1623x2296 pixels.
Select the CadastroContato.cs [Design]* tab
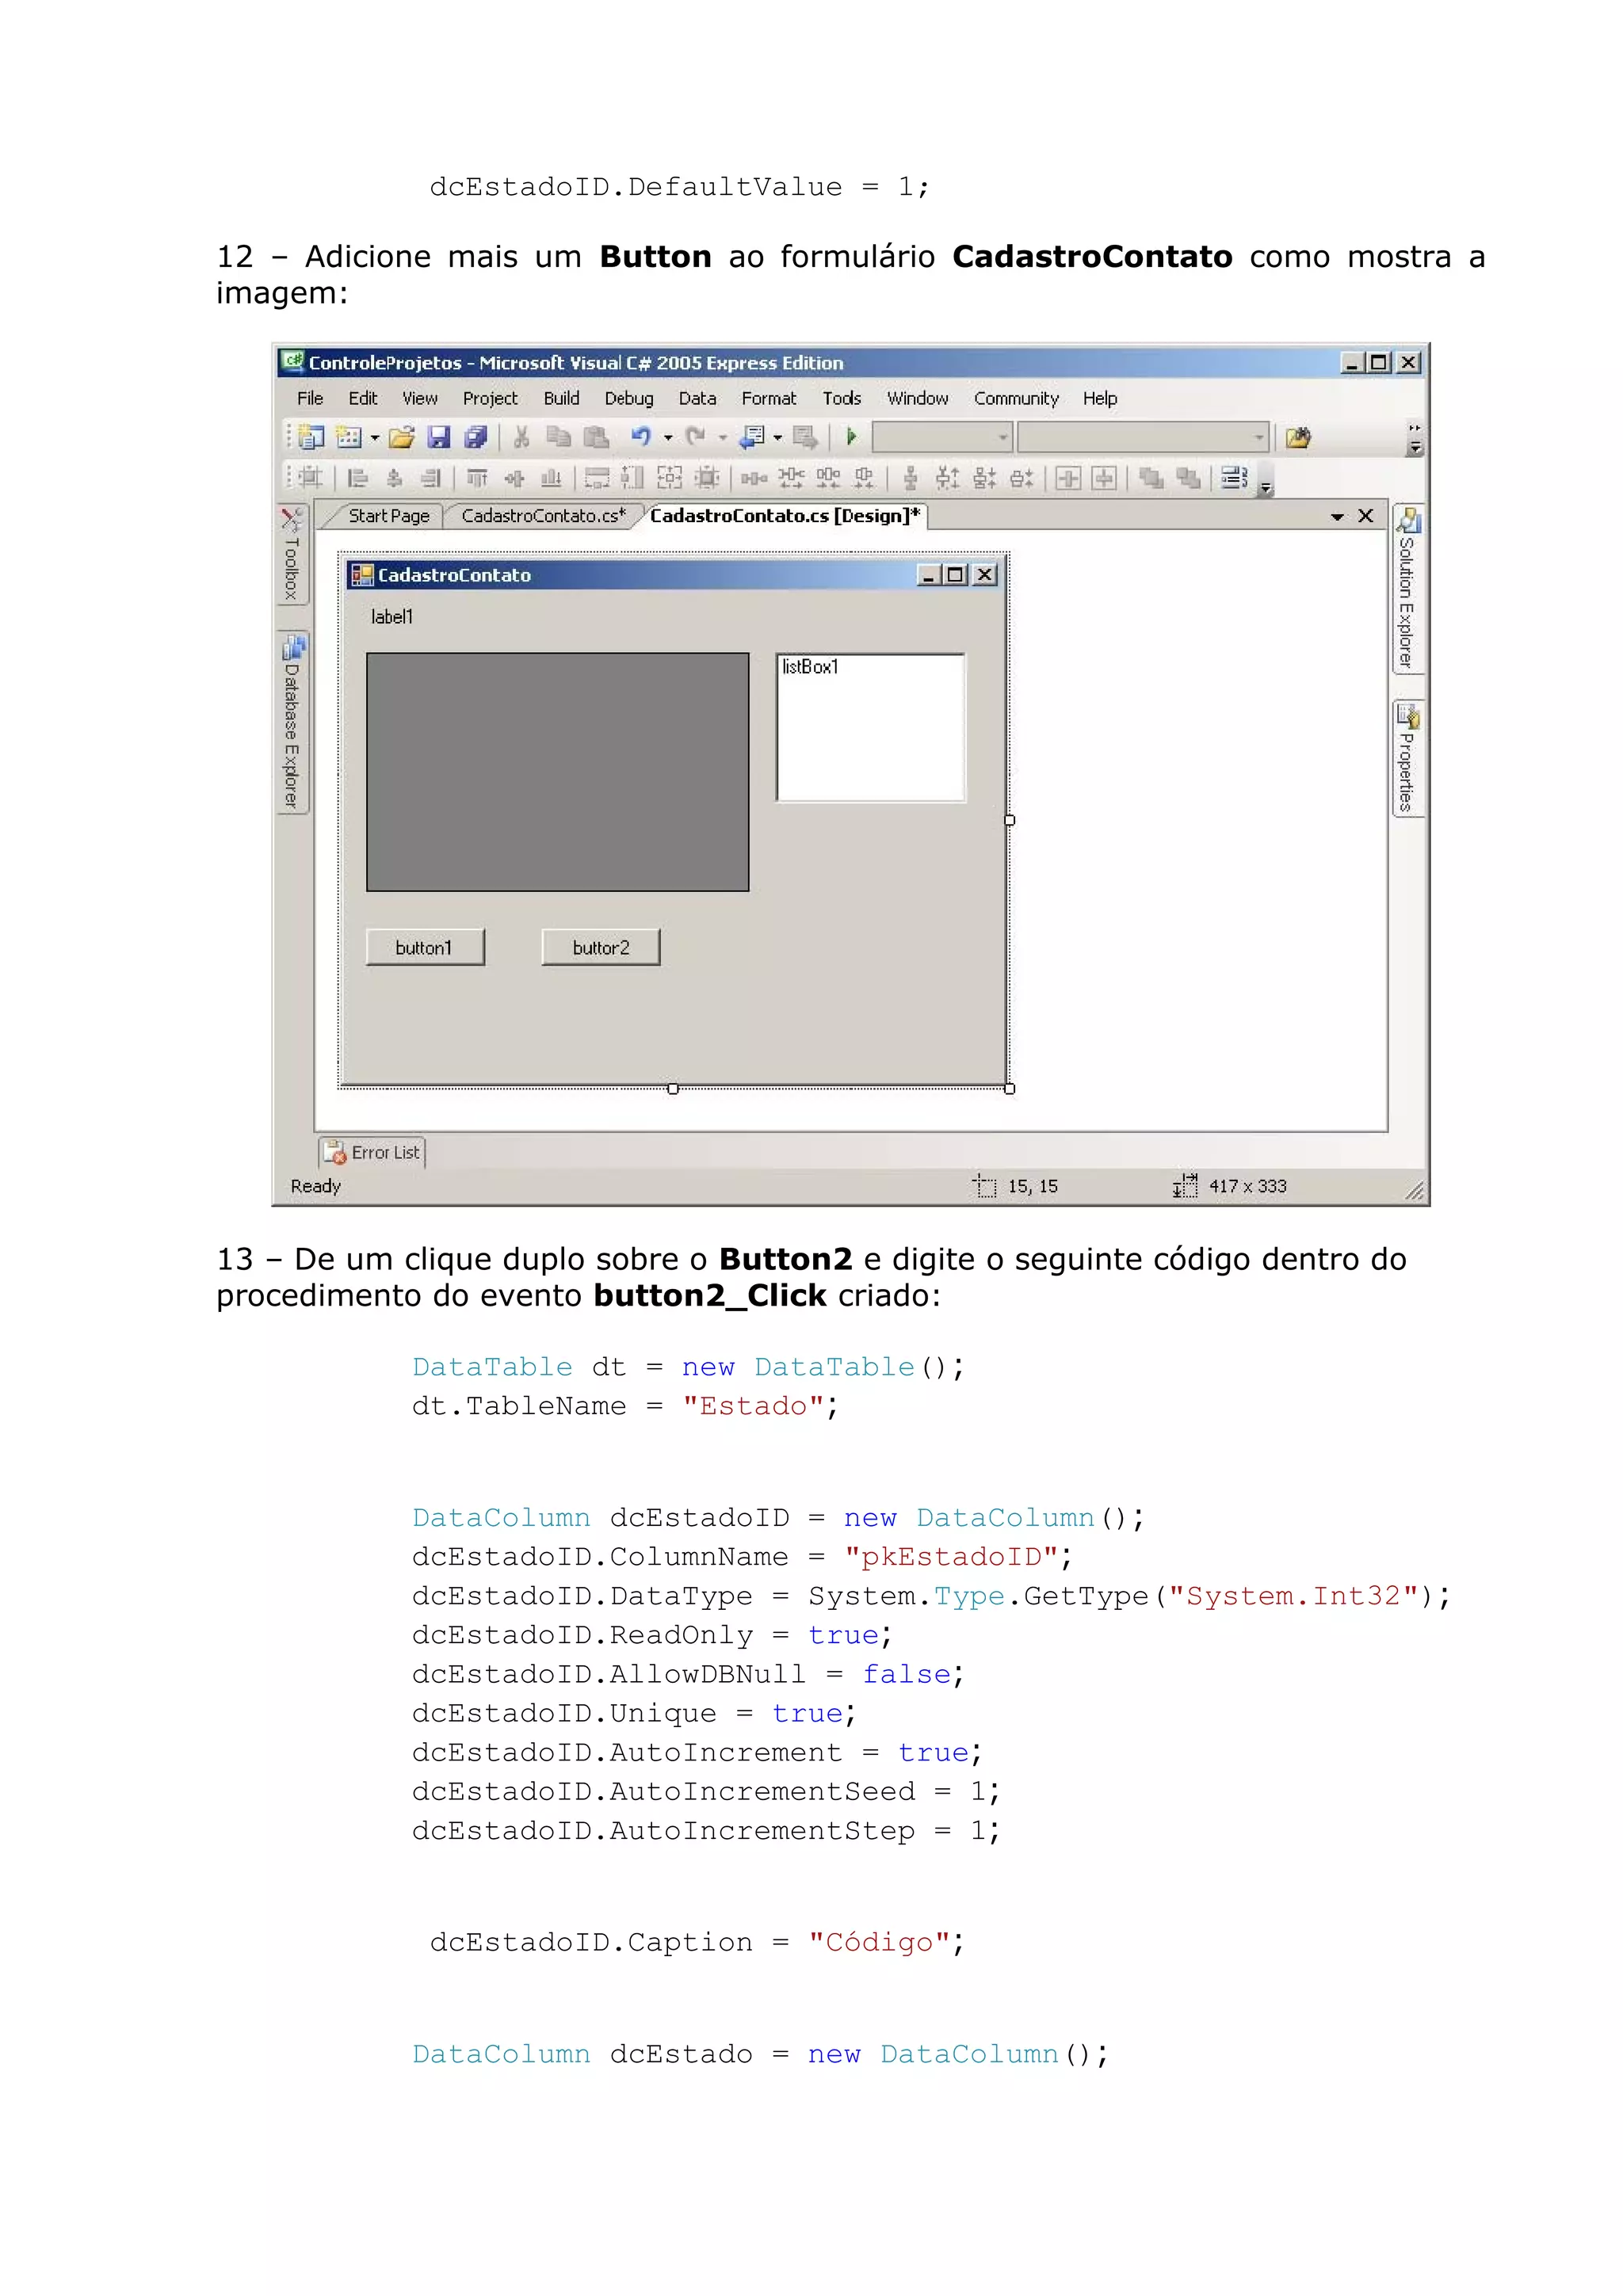point(785,516)
